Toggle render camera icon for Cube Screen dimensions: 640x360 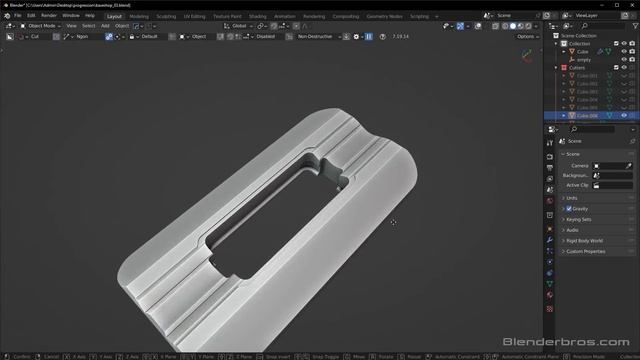[x=632, y=51]
